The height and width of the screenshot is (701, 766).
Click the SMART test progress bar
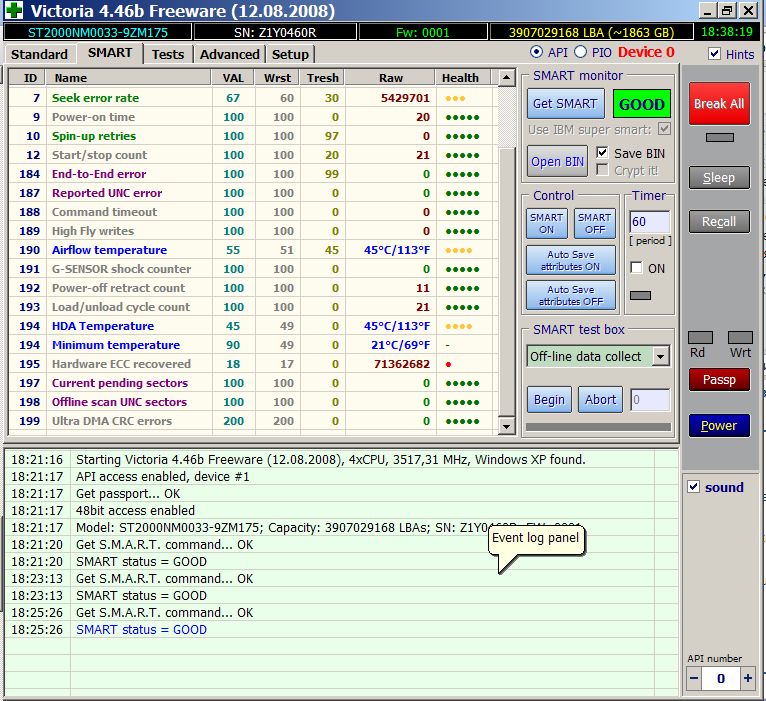click(598, 427)
